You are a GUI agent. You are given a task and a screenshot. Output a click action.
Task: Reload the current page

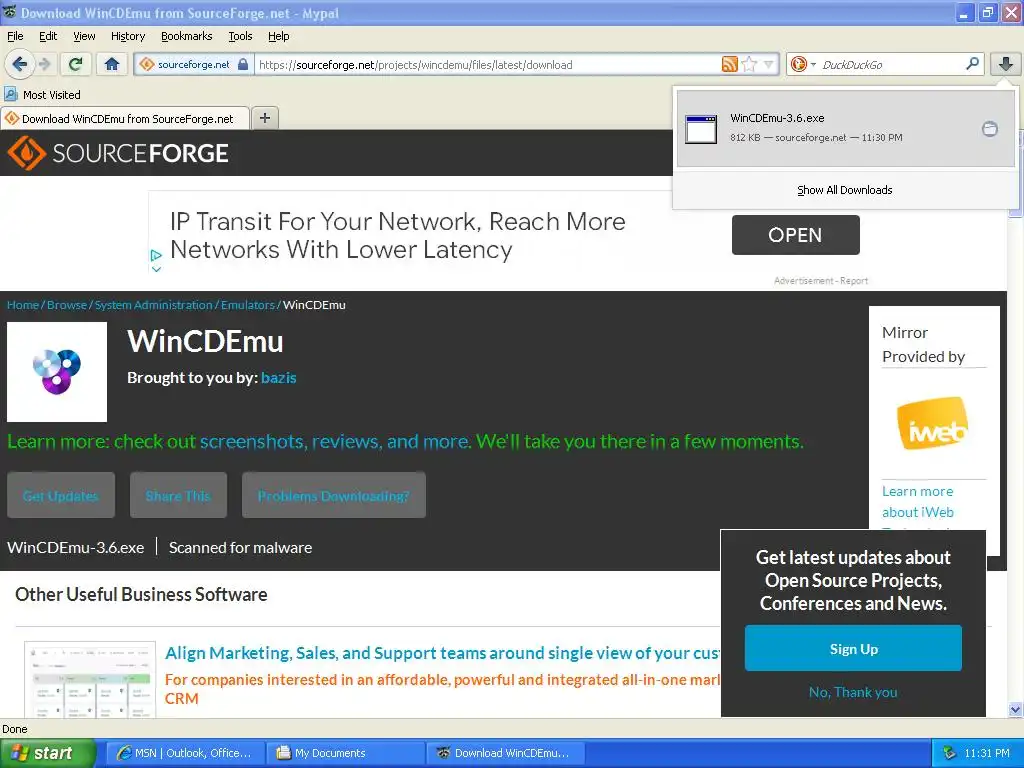pos(75,64)
